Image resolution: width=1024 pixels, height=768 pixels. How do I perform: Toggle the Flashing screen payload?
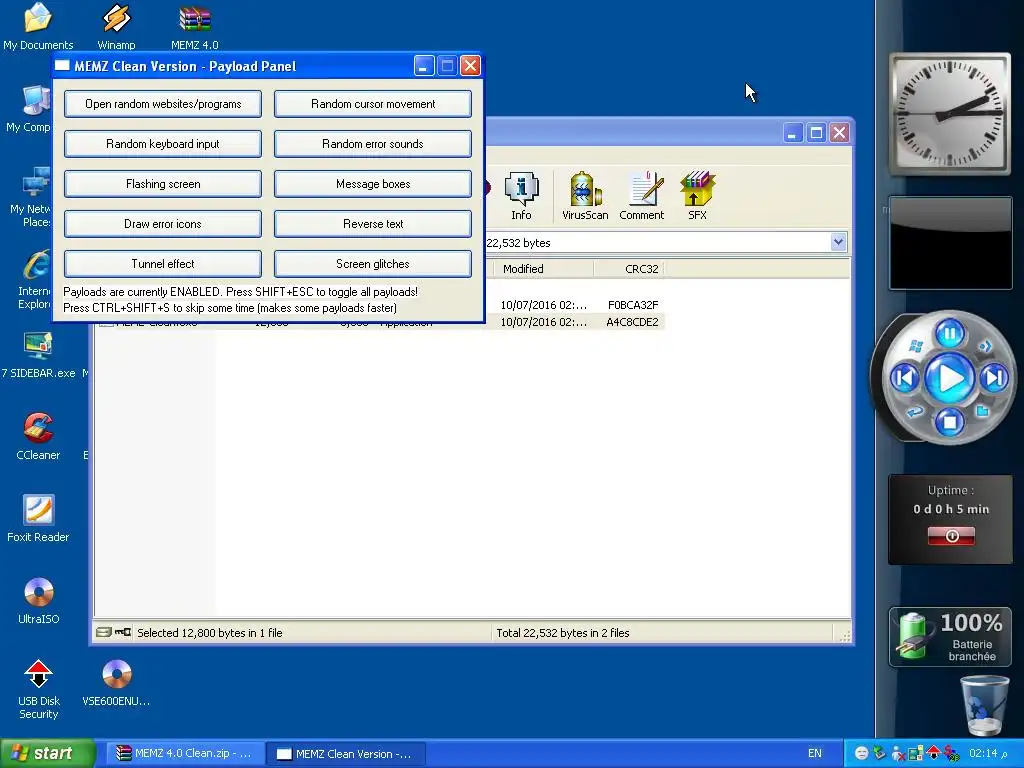point(163,184)
